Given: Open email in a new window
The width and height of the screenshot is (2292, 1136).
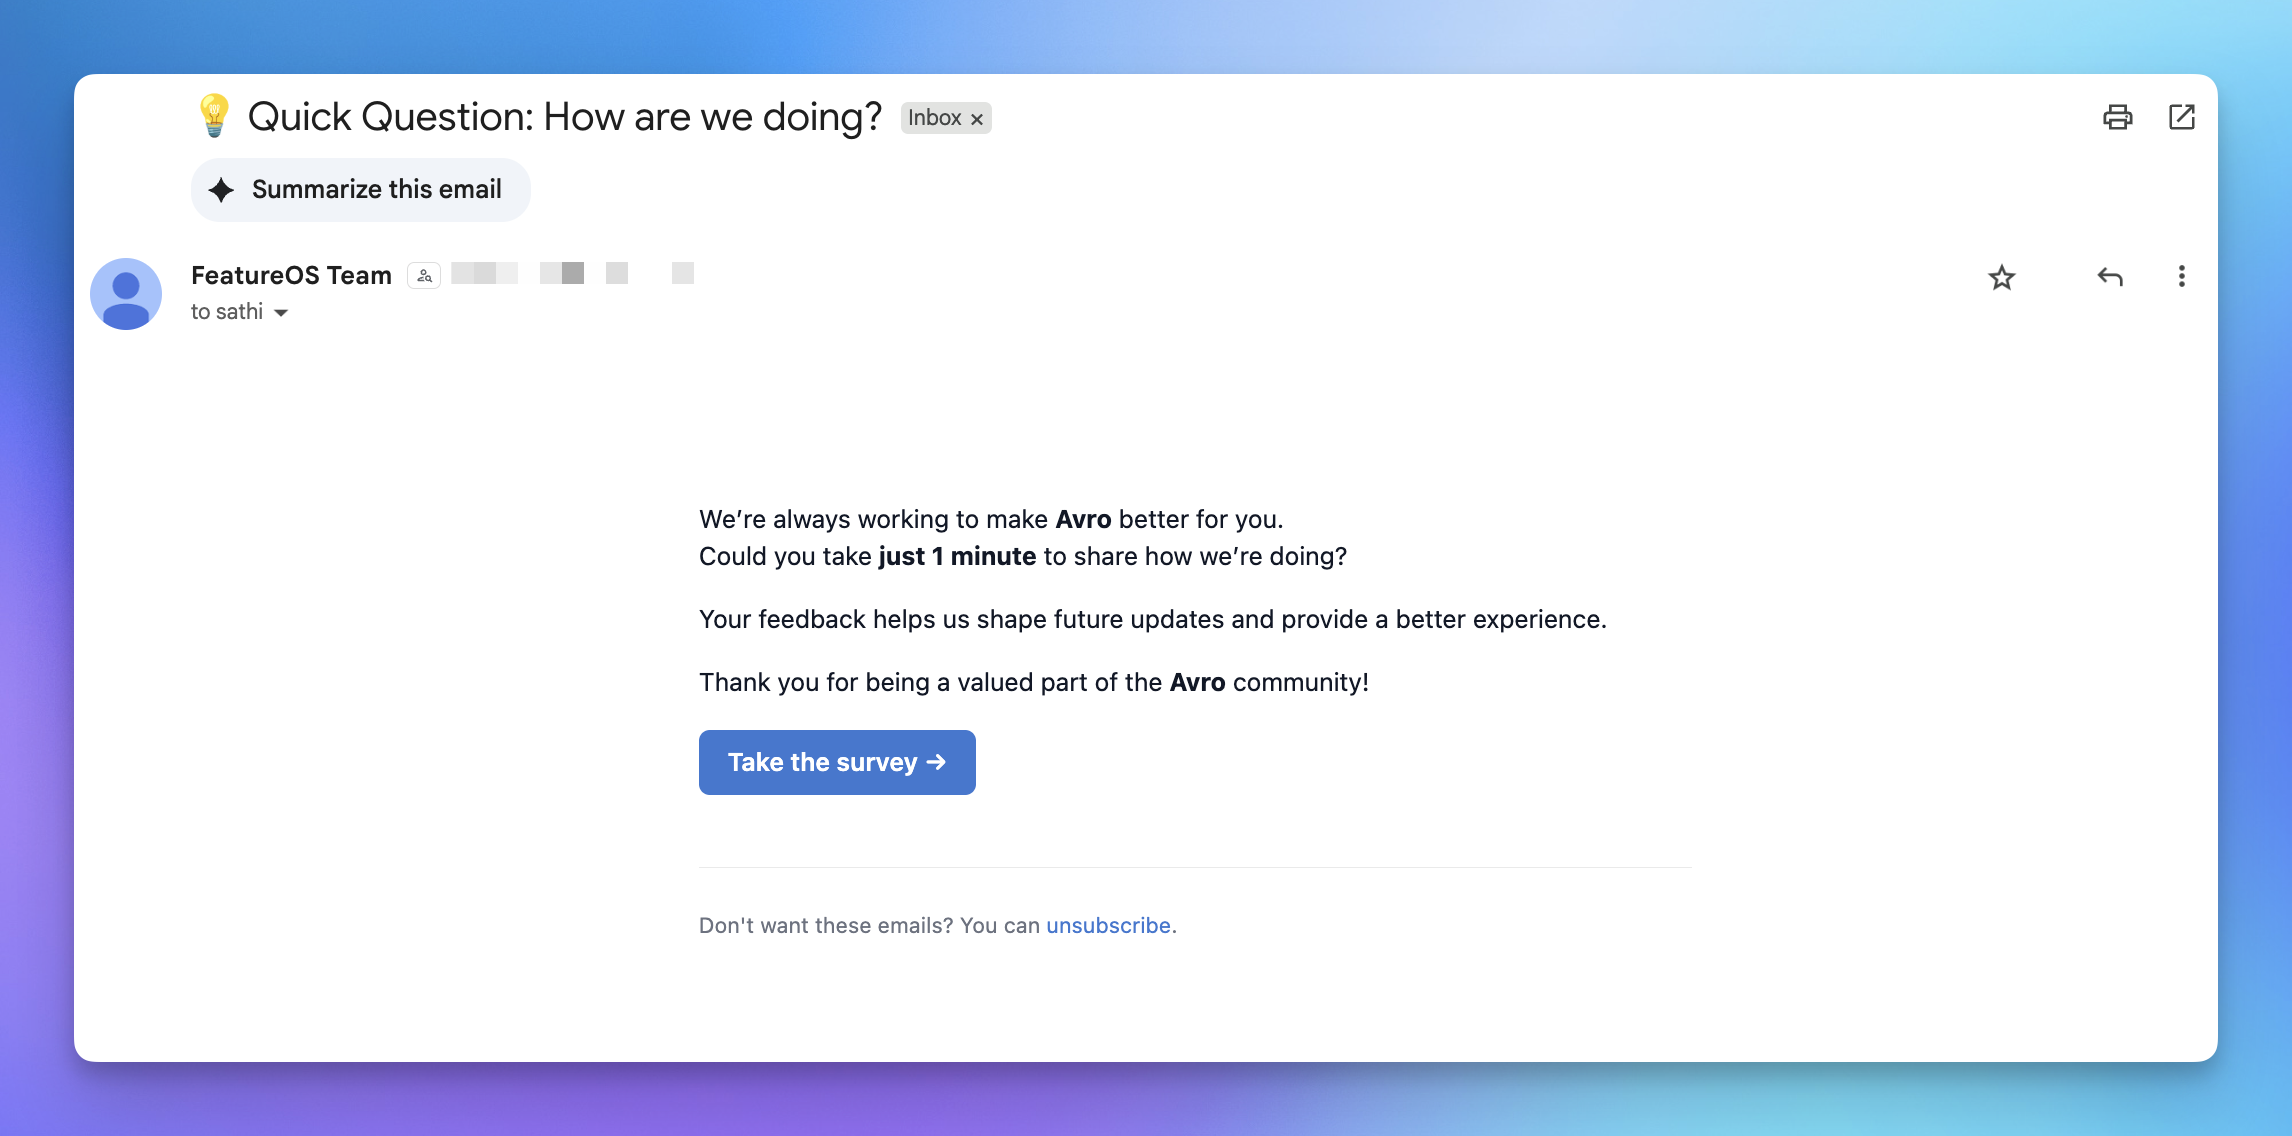Looking at the screenshot, I should (2180, 117).
